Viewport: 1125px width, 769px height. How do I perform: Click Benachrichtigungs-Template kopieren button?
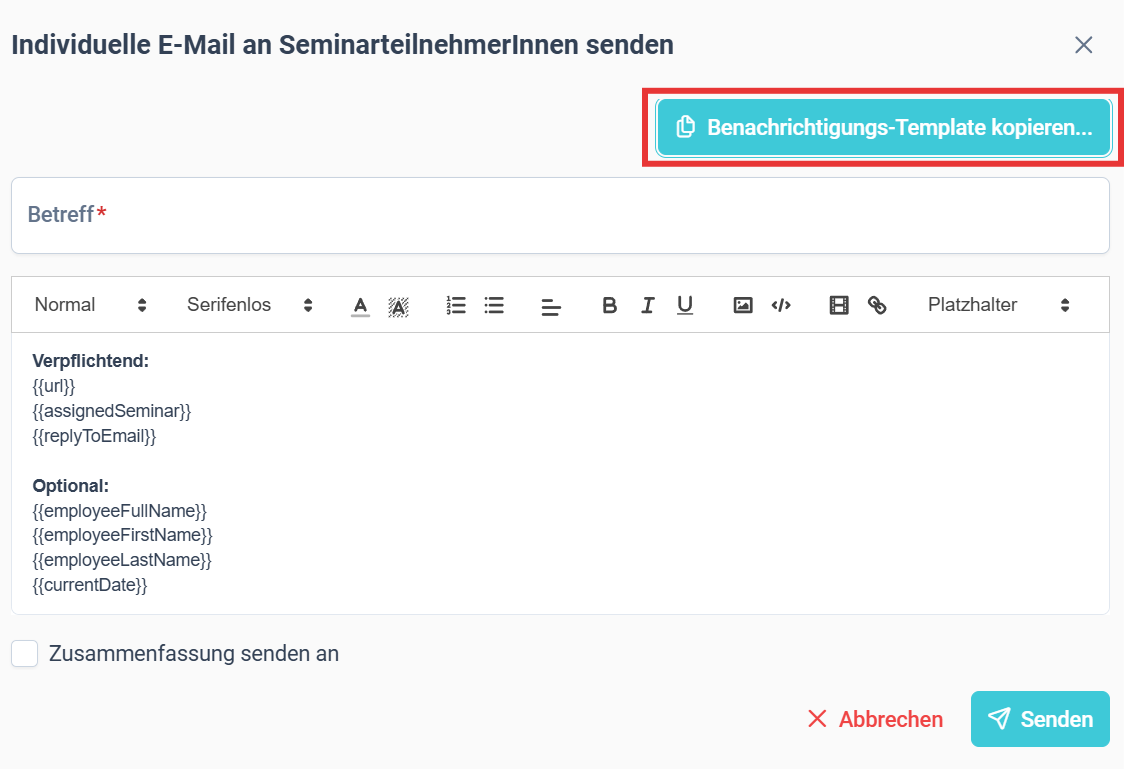point(884,128)
